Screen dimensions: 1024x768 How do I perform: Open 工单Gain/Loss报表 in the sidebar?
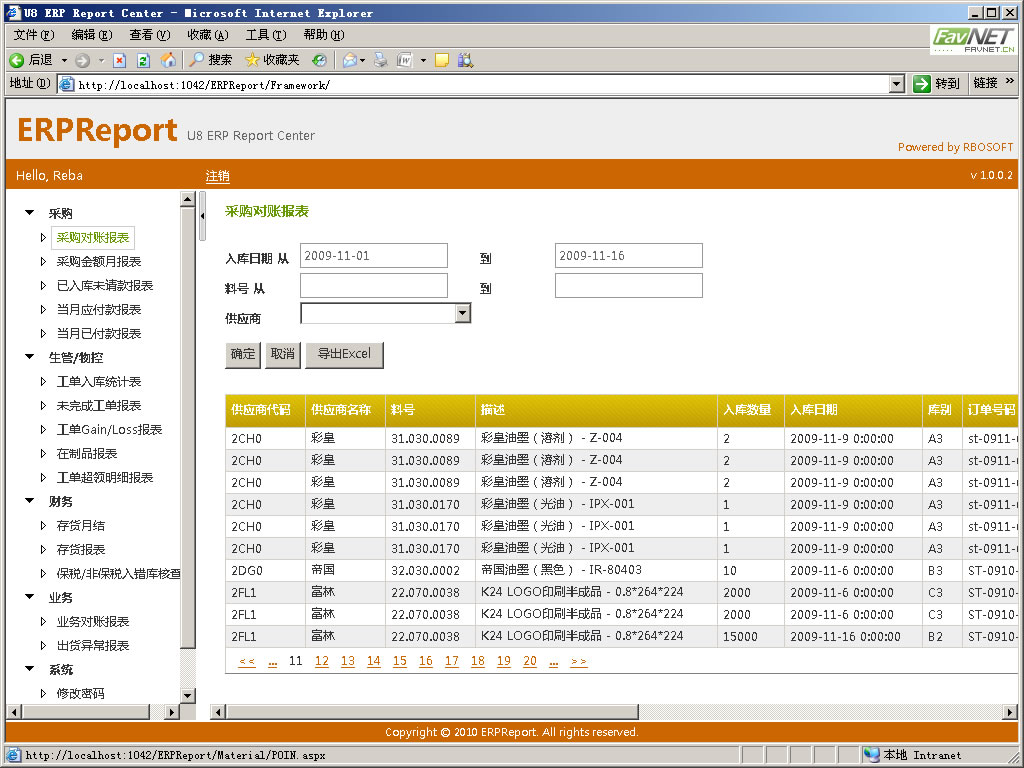(x=109, y=429)
